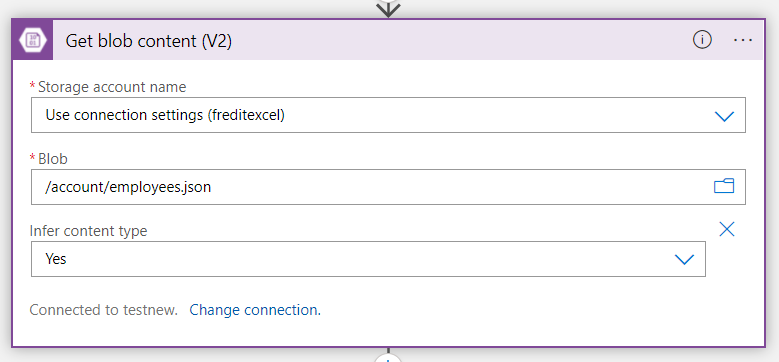This screenshot has width=779, height=362.
Task: Click the /account/employees.json path text
Action: click(128, 187)
